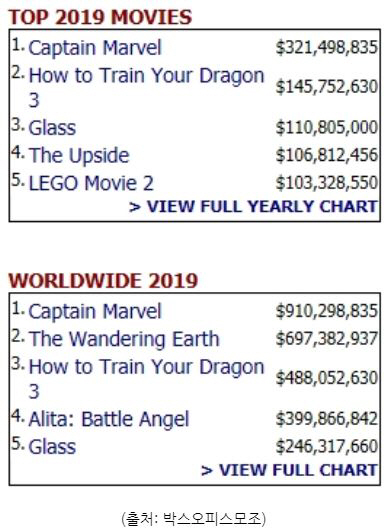
Task: Click the Box Office Mojo source caption
Action: click(x=194, y=518)
